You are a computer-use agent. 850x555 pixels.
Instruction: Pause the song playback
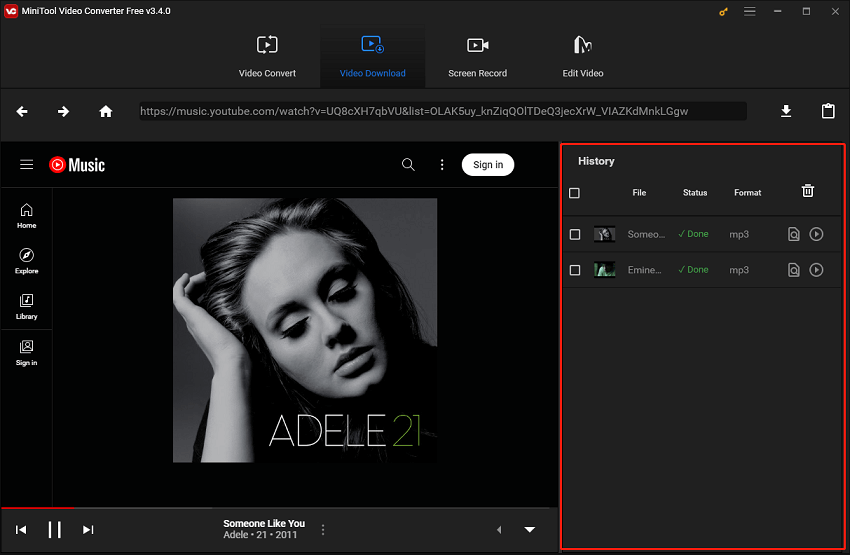55,530
